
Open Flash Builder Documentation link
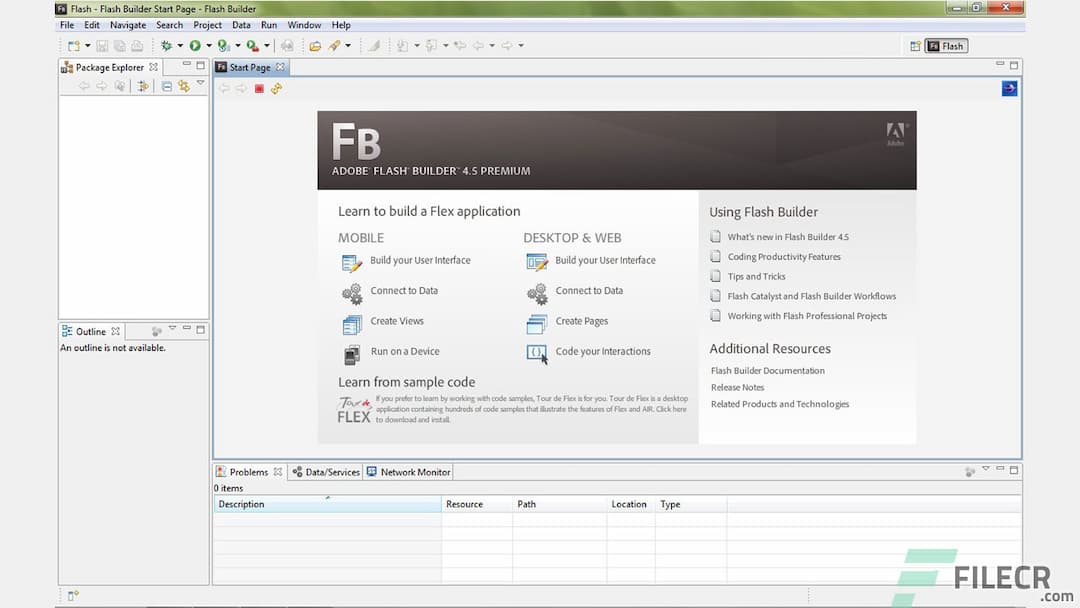(x=766, y=370)
